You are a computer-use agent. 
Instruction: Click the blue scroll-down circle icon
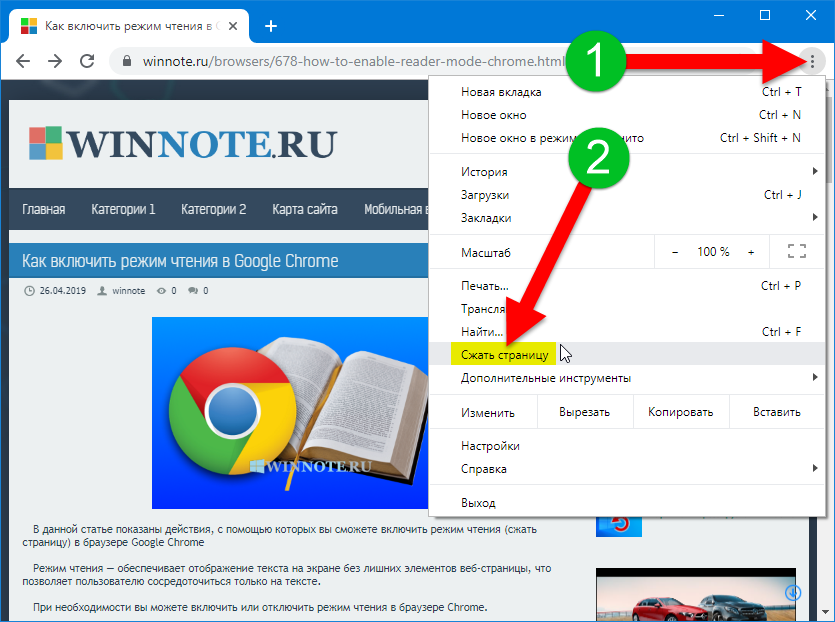pyautogui.click(x=793, y=592)
